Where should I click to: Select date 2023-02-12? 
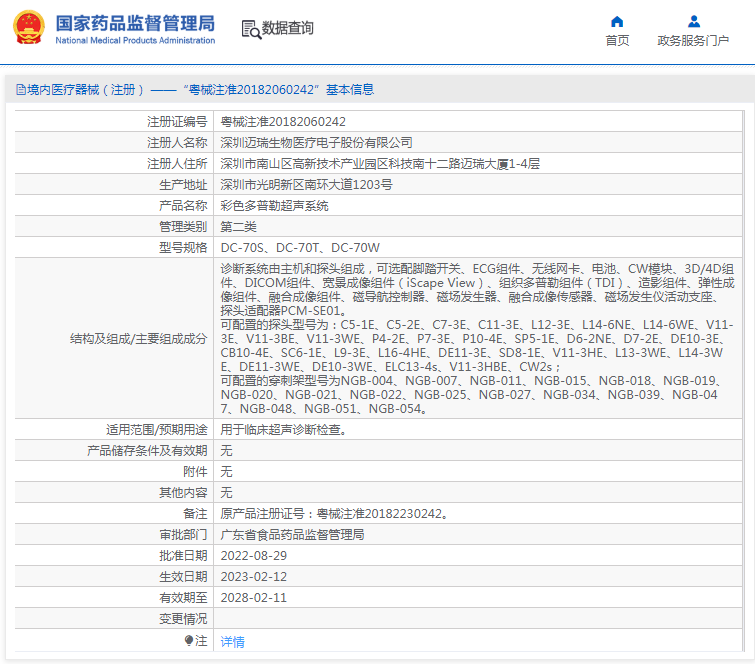254,576
